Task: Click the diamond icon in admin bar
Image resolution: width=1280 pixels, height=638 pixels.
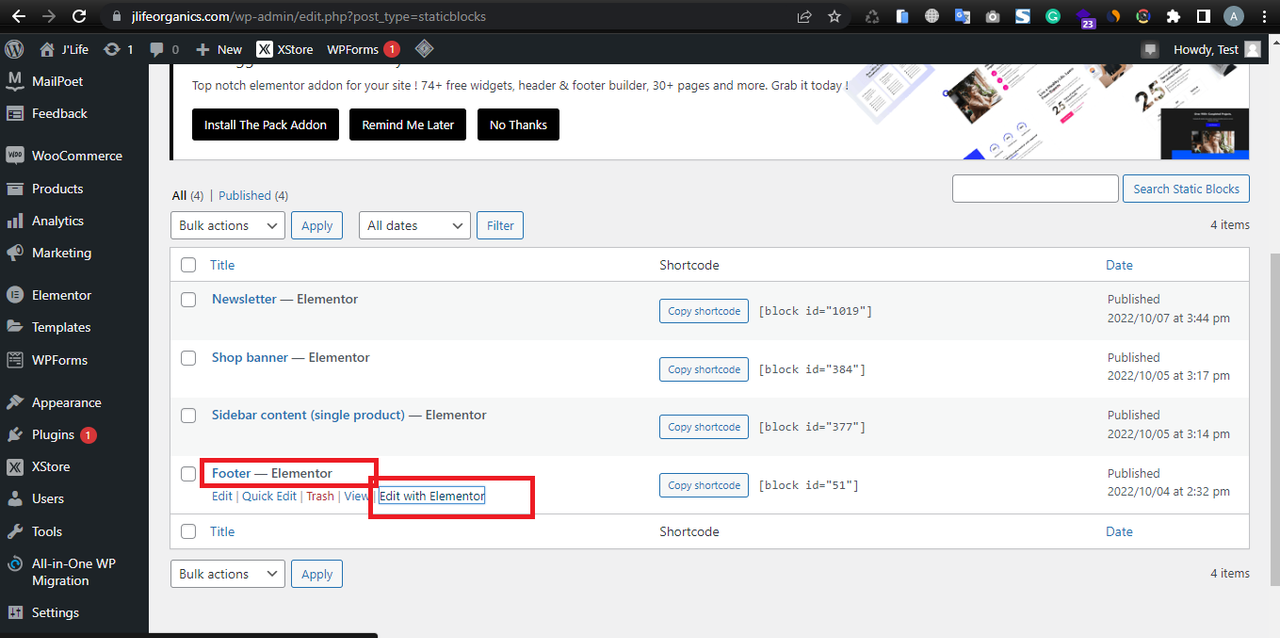Action: [x=424, y=49]
